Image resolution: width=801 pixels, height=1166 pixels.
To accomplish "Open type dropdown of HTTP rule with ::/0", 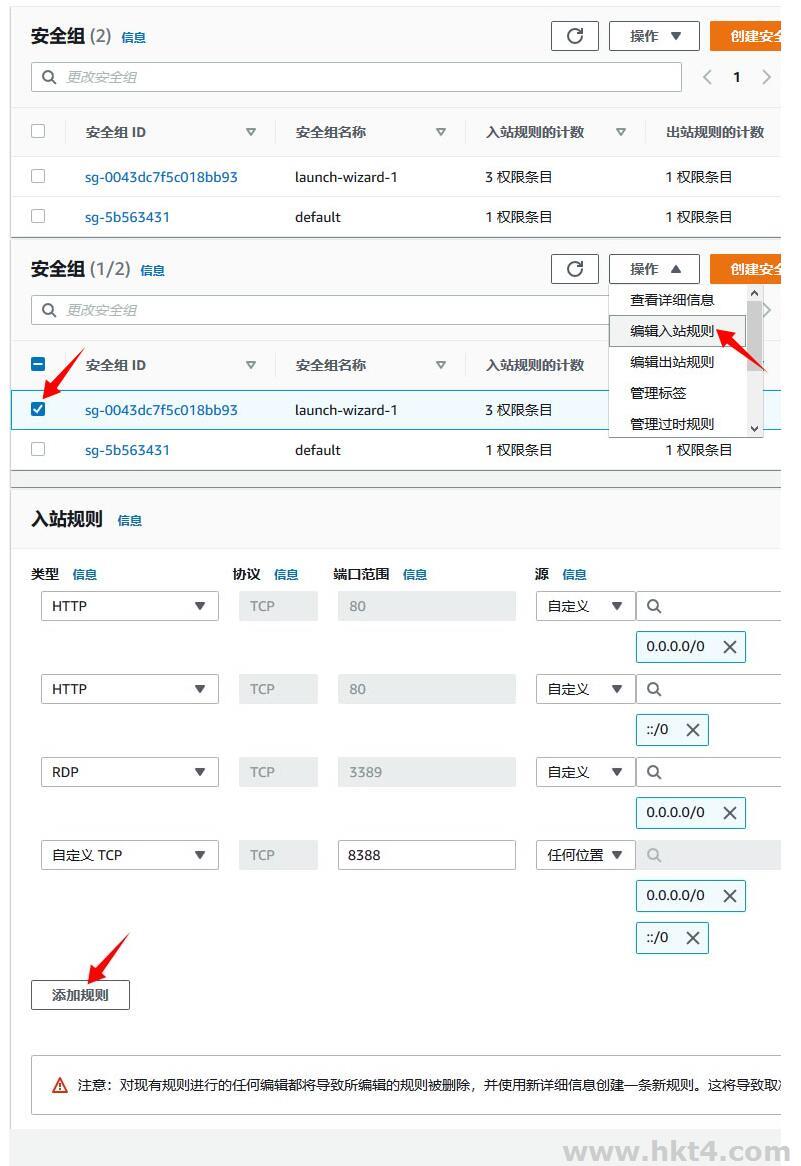I will 129,689.
